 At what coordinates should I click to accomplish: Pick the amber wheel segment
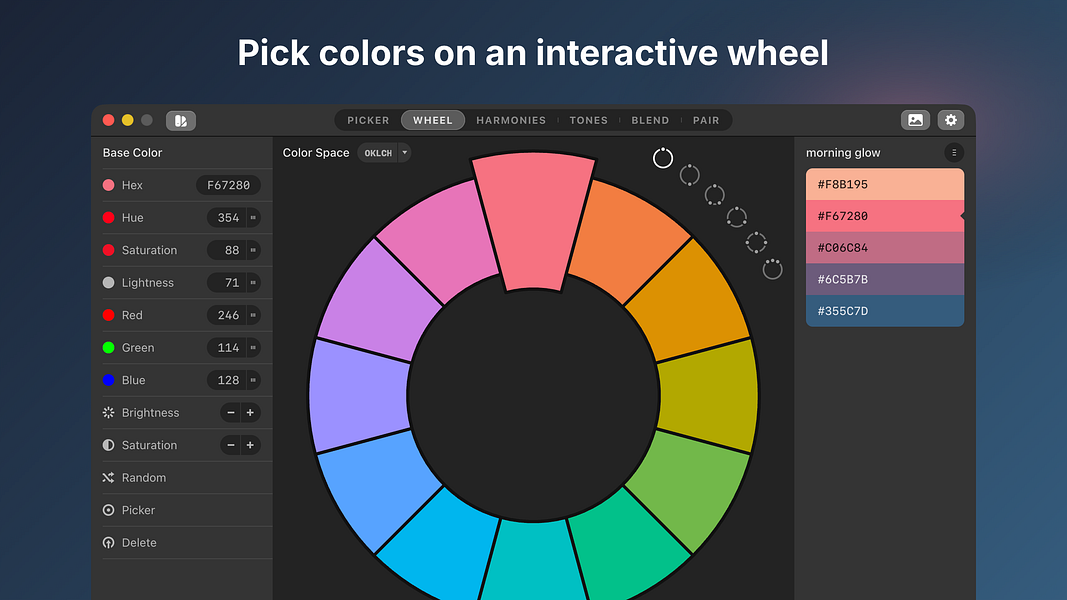691,303
